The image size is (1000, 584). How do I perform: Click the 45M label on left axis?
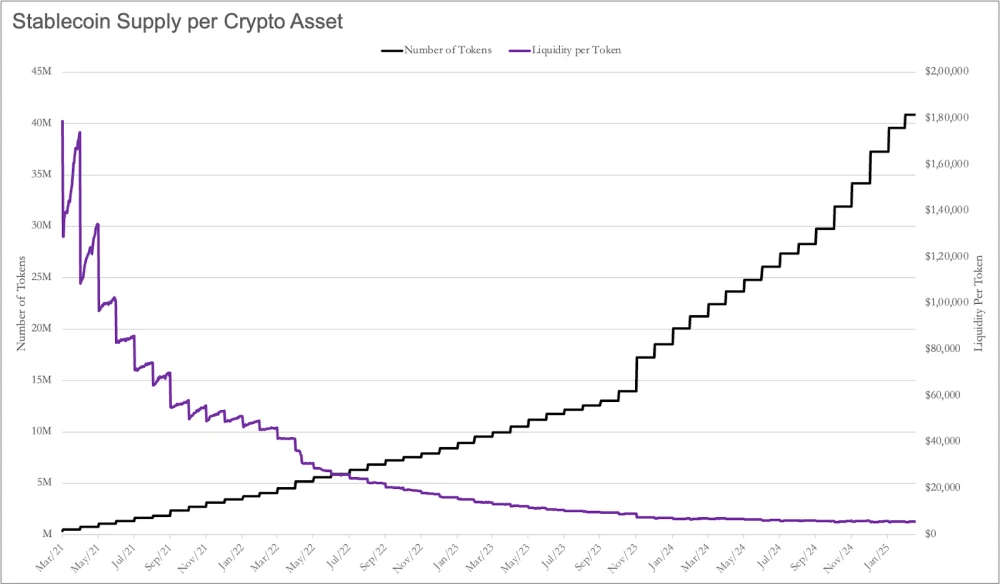pyautogui.click(x=41, y=71)
